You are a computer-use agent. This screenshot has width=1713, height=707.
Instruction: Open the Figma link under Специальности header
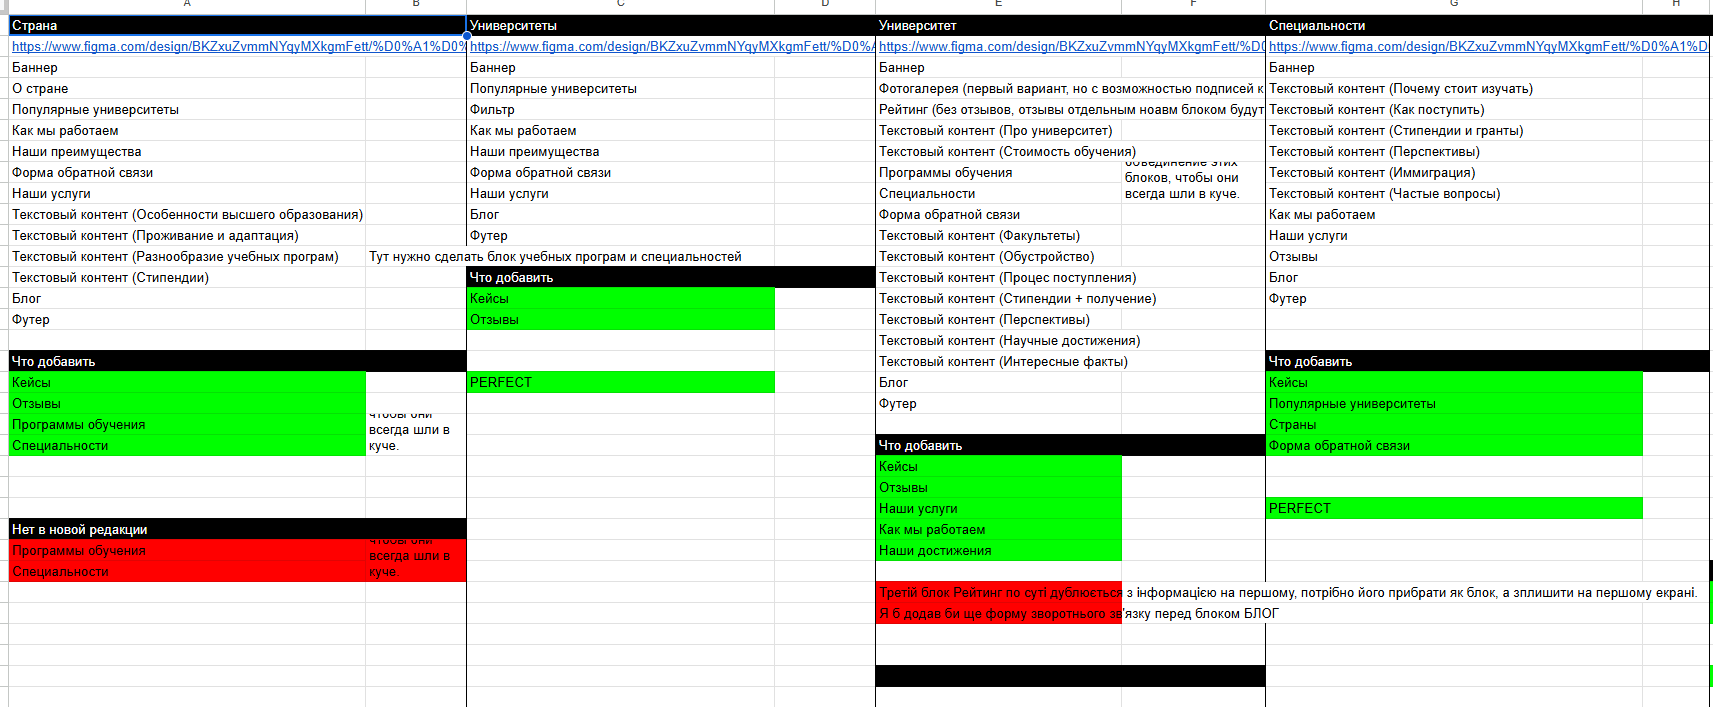1487,46
